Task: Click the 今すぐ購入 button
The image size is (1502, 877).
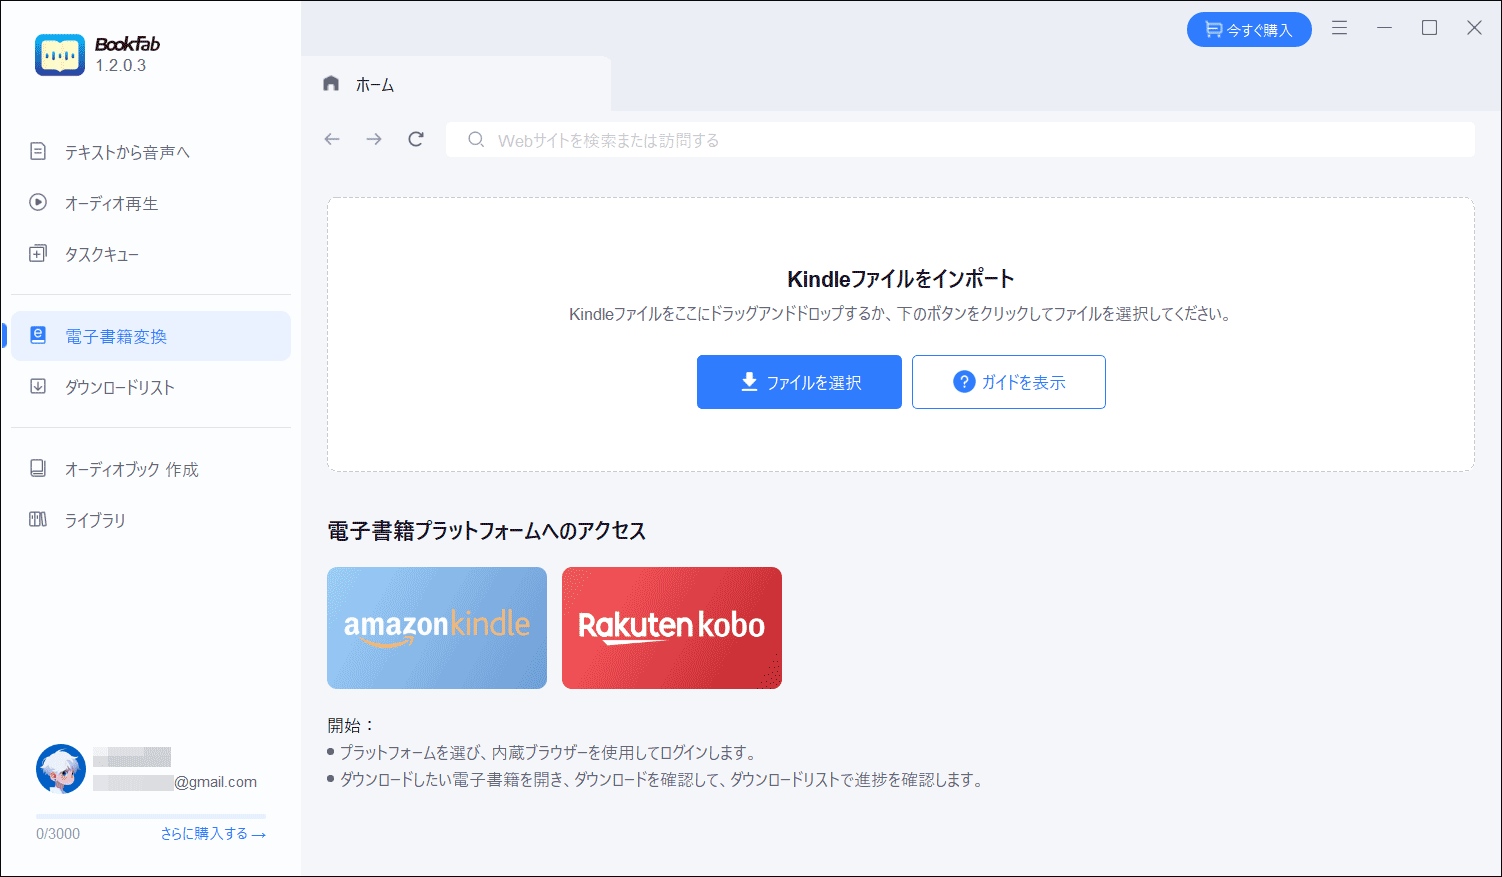Action: click(x=1249, y=30)
